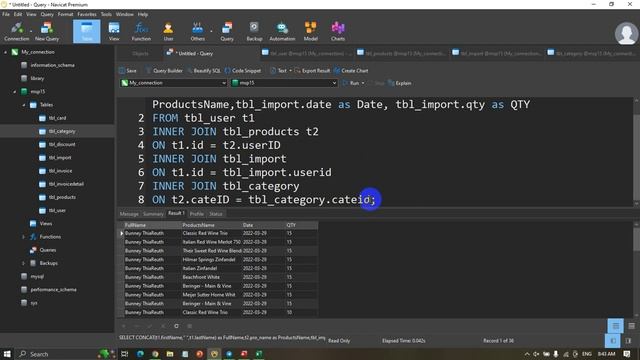The image size is (640, 360).
Task: Open the Connection toolbar button
Action: [16, 31]
